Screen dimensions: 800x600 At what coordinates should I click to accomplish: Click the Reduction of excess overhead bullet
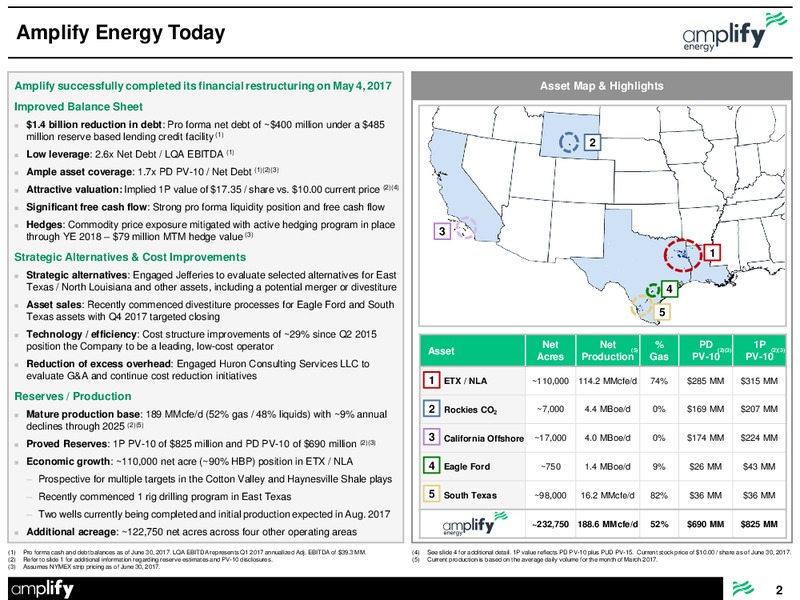(x=198, y=370)
